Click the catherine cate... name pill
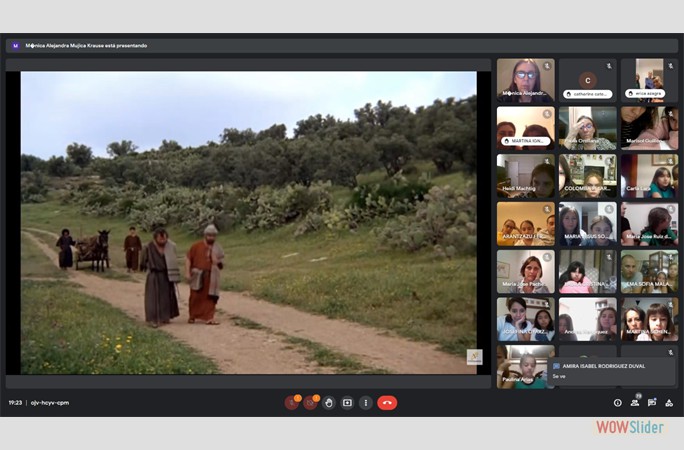 588,94
